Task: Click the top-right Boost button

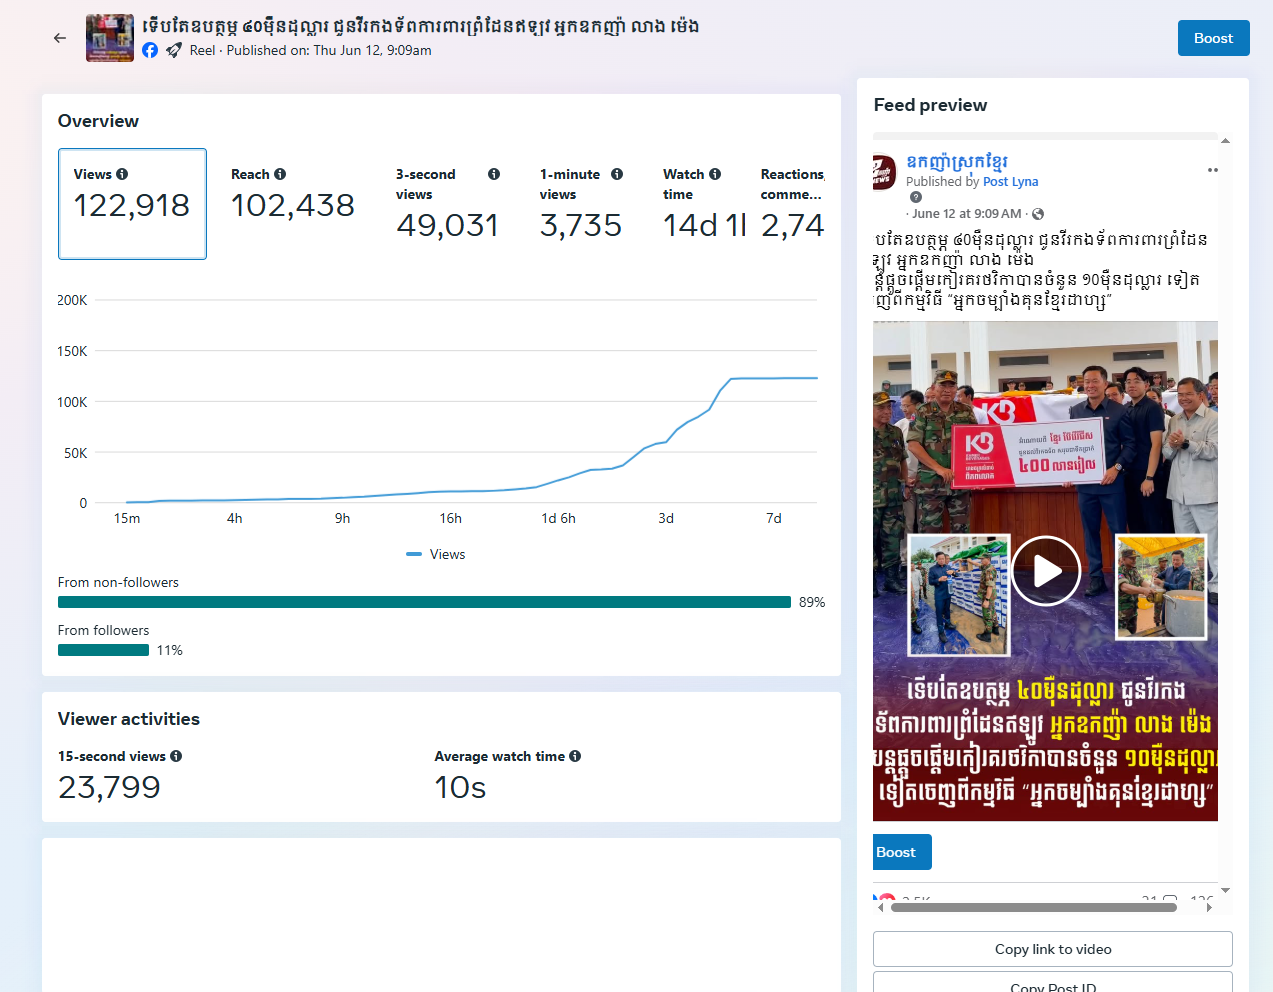Action: click(1213, 38)
